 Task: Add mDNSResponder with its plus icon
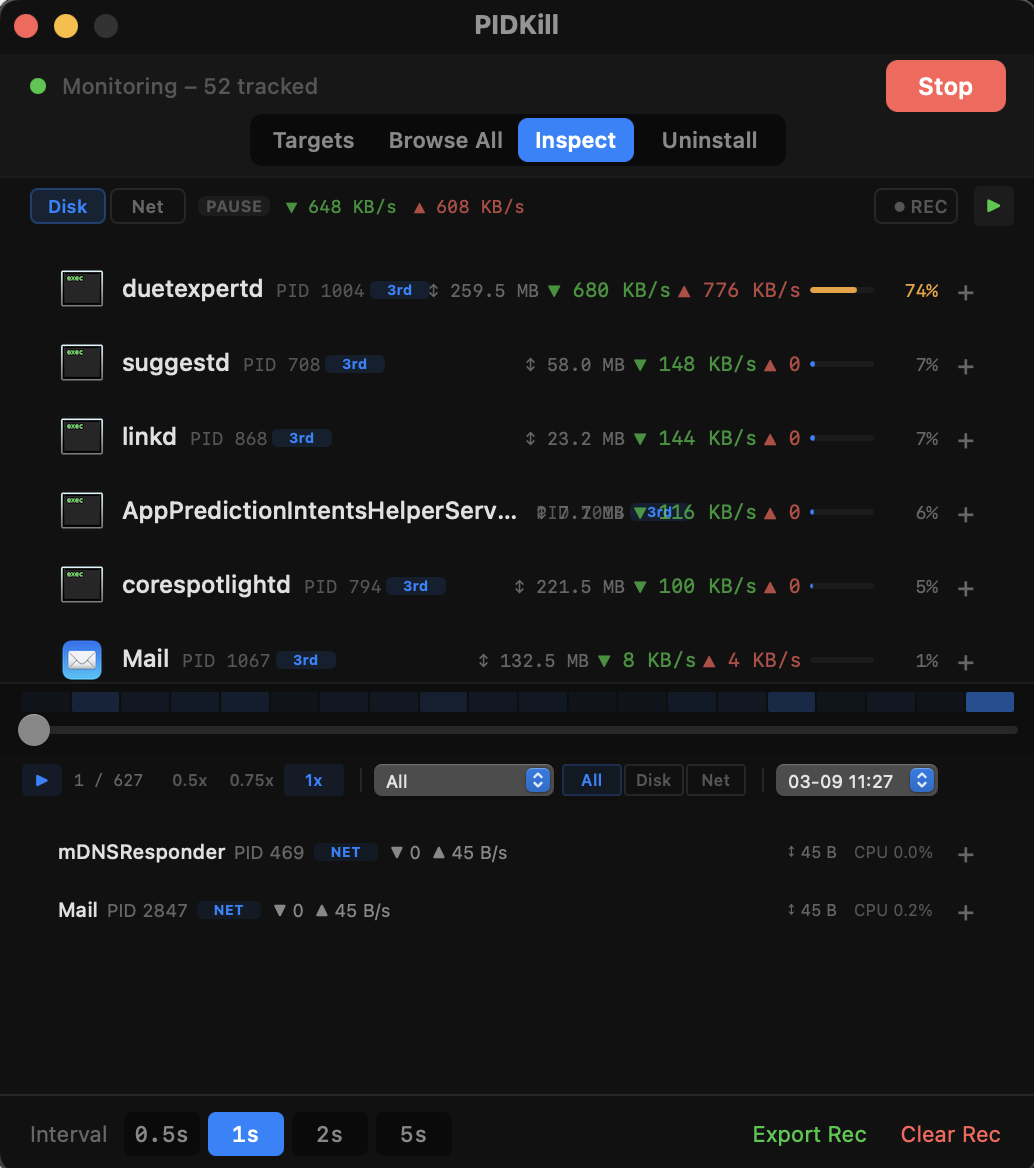pos(965,854)
